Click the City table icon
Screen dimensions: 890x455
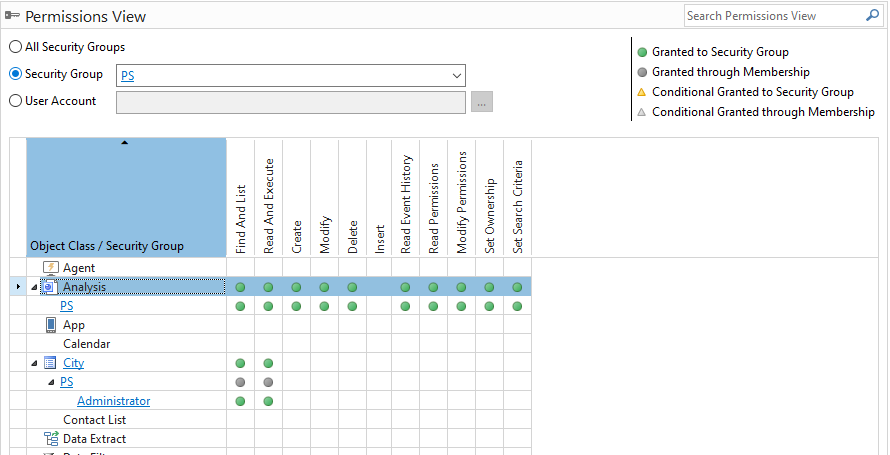coord(50,363)
